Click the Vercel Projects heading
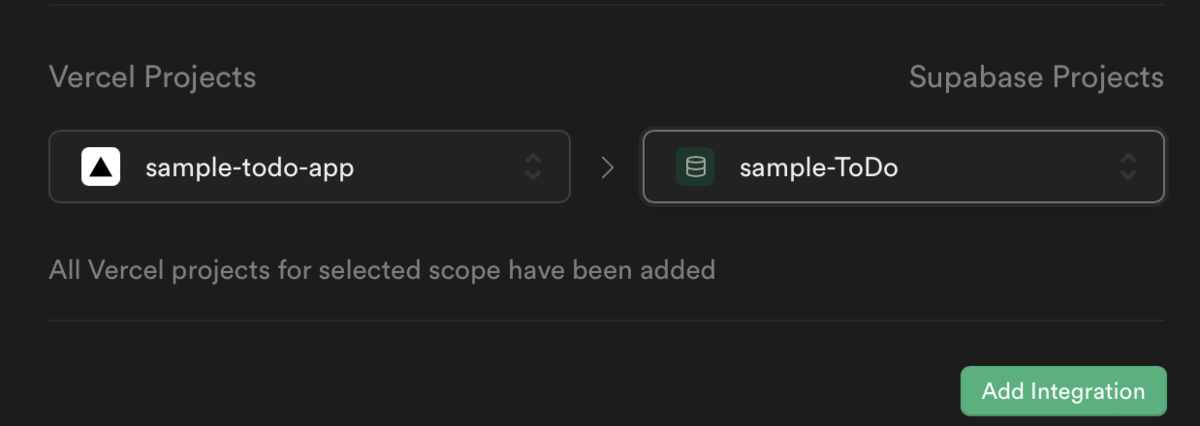1200x426 pixels. point(152,77)
